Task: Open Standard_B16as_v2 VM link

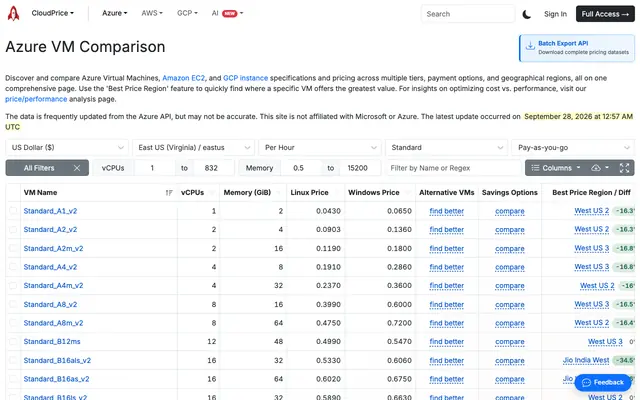Action: [56, 379]
